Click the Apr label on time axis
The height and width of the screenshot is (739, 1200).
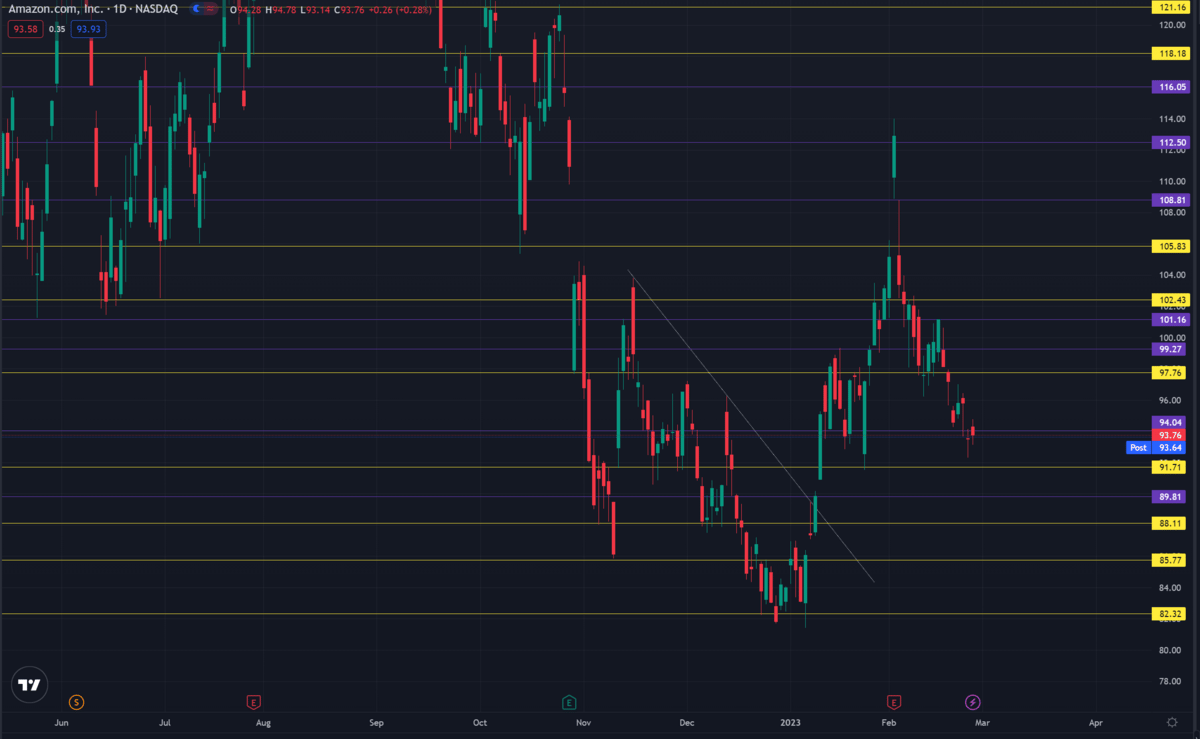1096,722
